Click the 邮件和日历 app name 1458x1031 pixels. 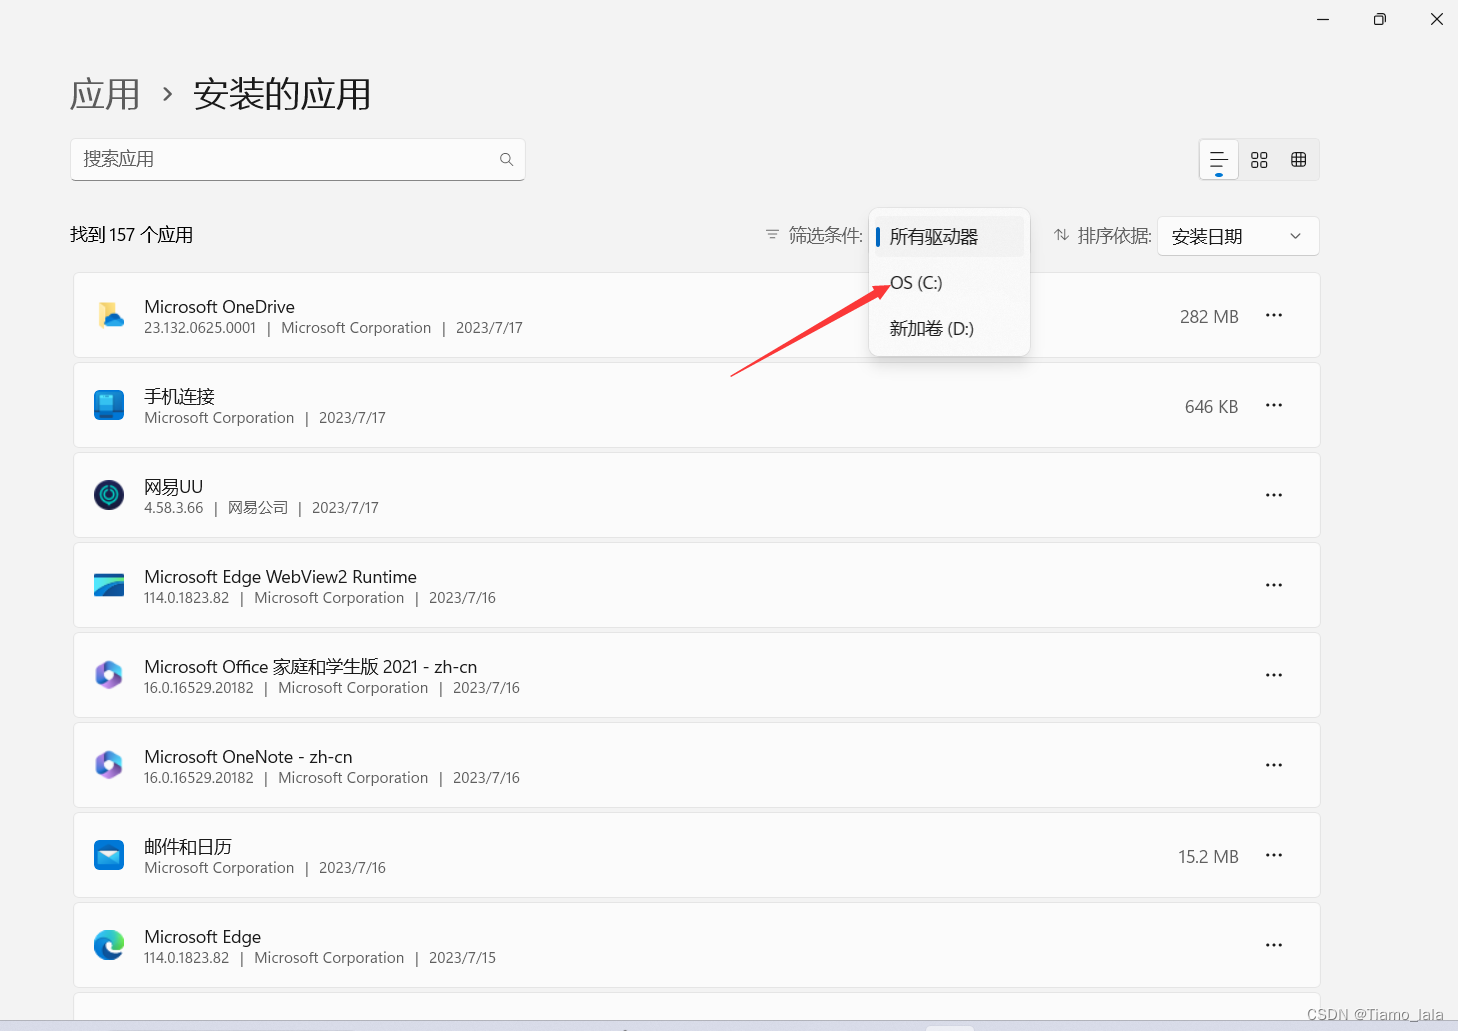(188, 847)
